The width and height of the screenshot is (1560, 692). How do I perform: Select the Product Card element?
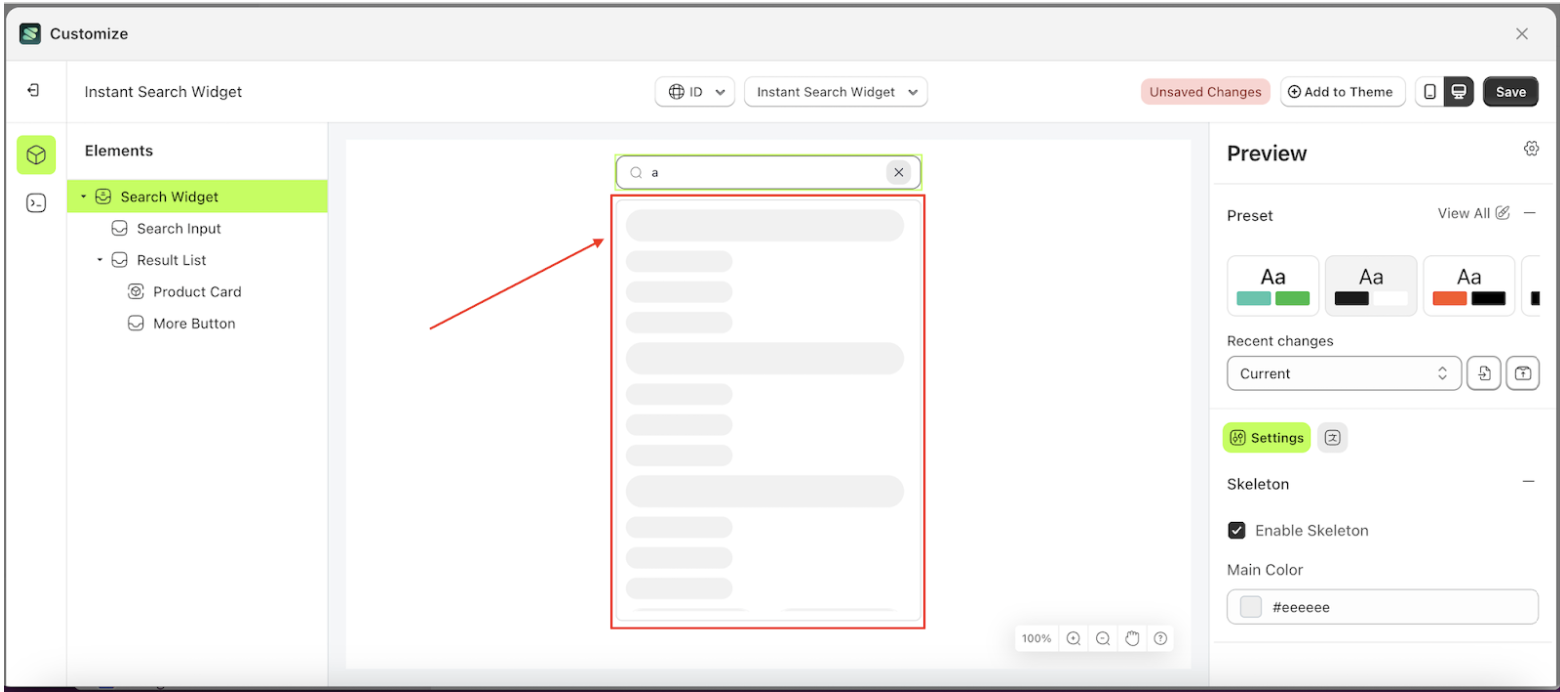(x=197, y=291)
